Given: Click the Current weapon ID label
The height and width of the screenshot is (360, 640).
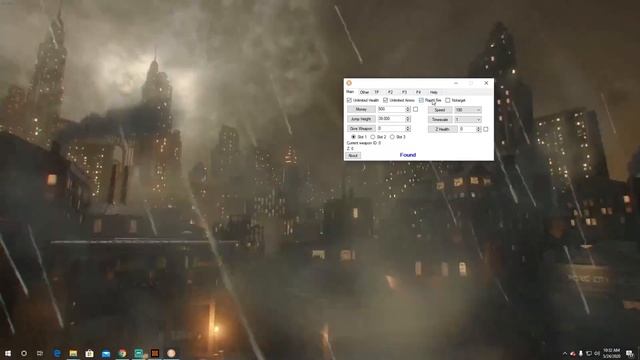Looking at the screenshot, I should pyautogui.click(x=364, y=143).
